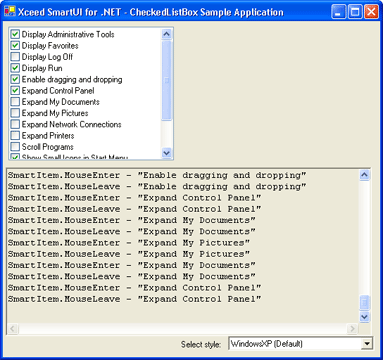
Task: Minimize the CheckedListBox Sample Application window
Action: [339, 12]
